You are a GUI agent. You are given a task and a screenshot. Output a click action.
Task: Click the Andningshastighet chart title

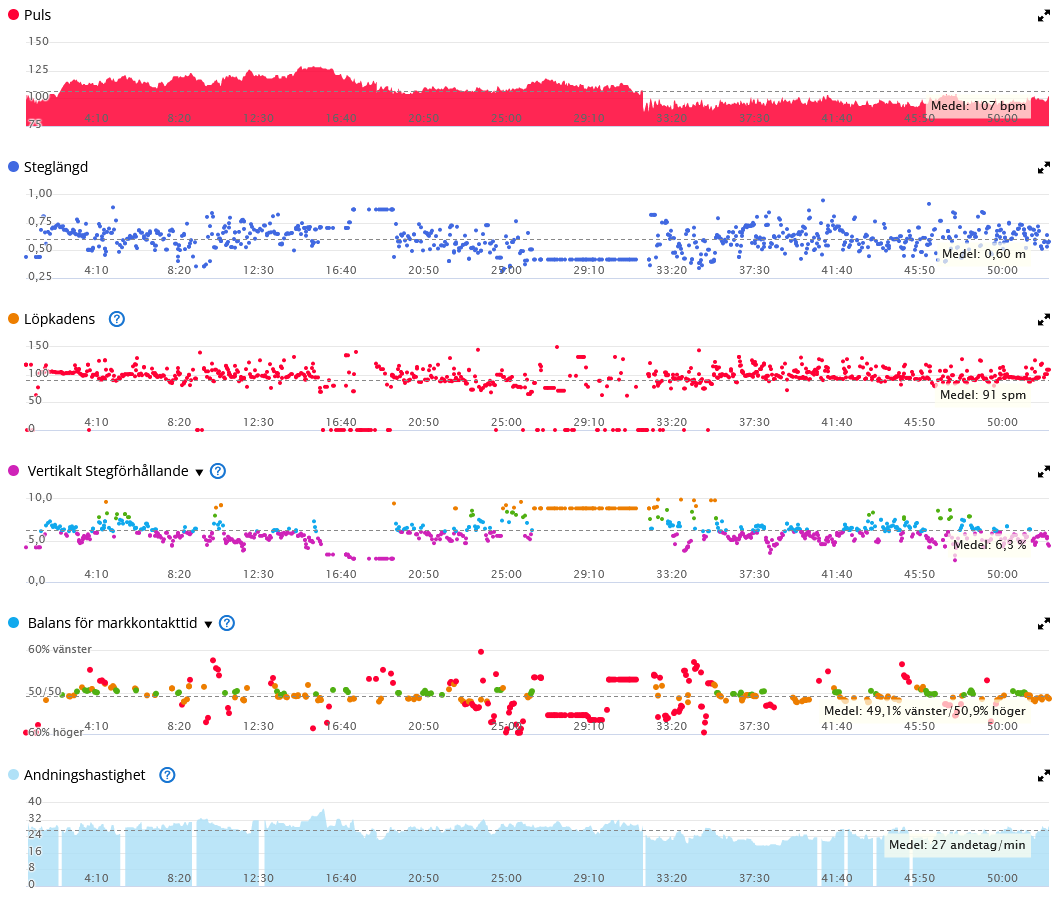coord(85,775)
